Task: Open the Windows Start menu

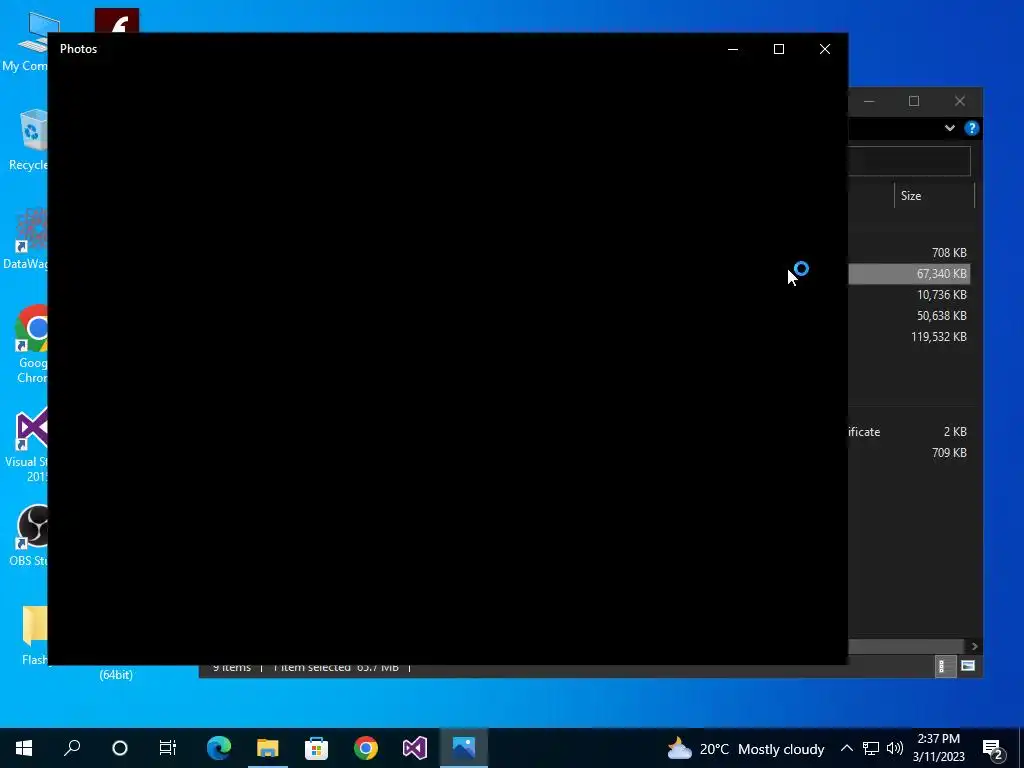Action: pyautogui.click(x=24, y=748)
